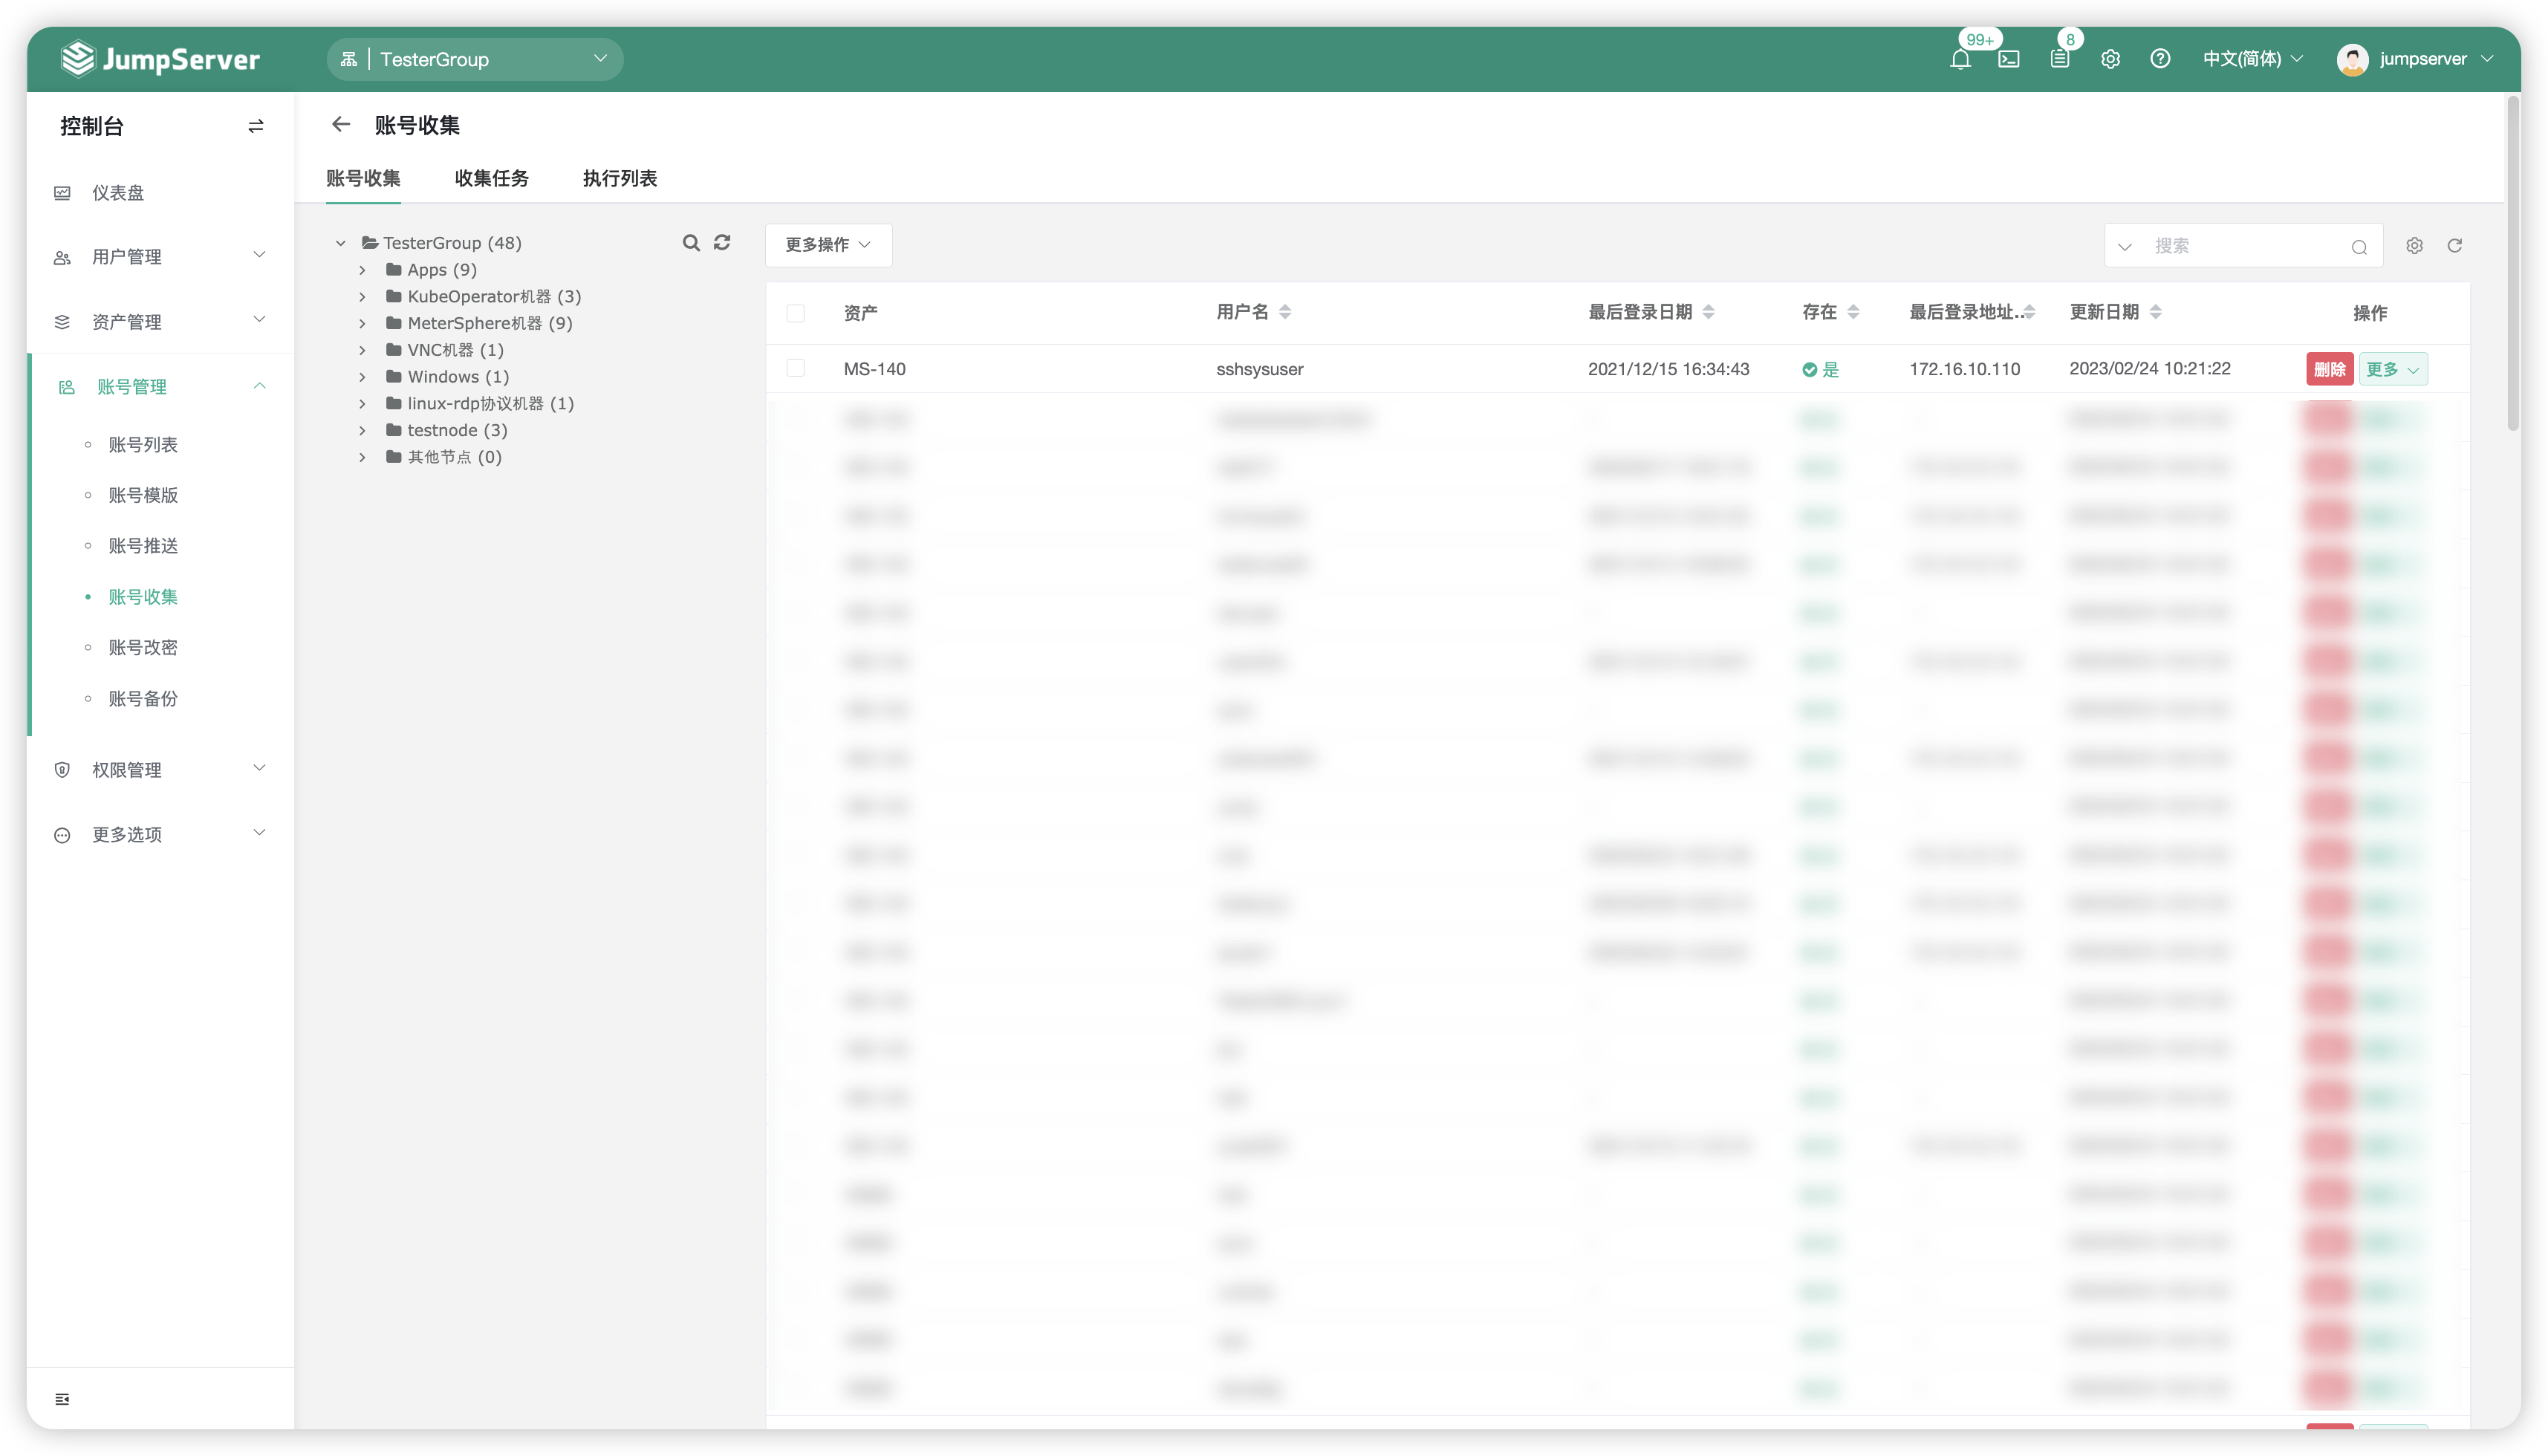Sort by 存在 column

pos(1853,312)
